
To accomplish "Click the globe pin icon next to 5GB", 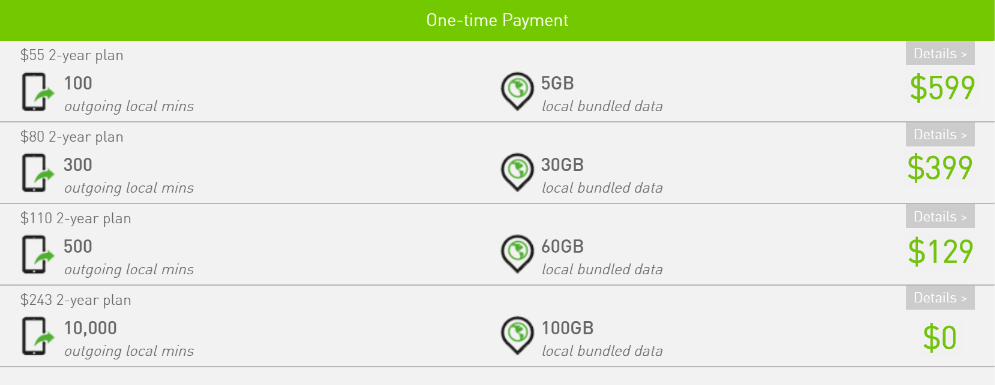I will pos(517,91).
